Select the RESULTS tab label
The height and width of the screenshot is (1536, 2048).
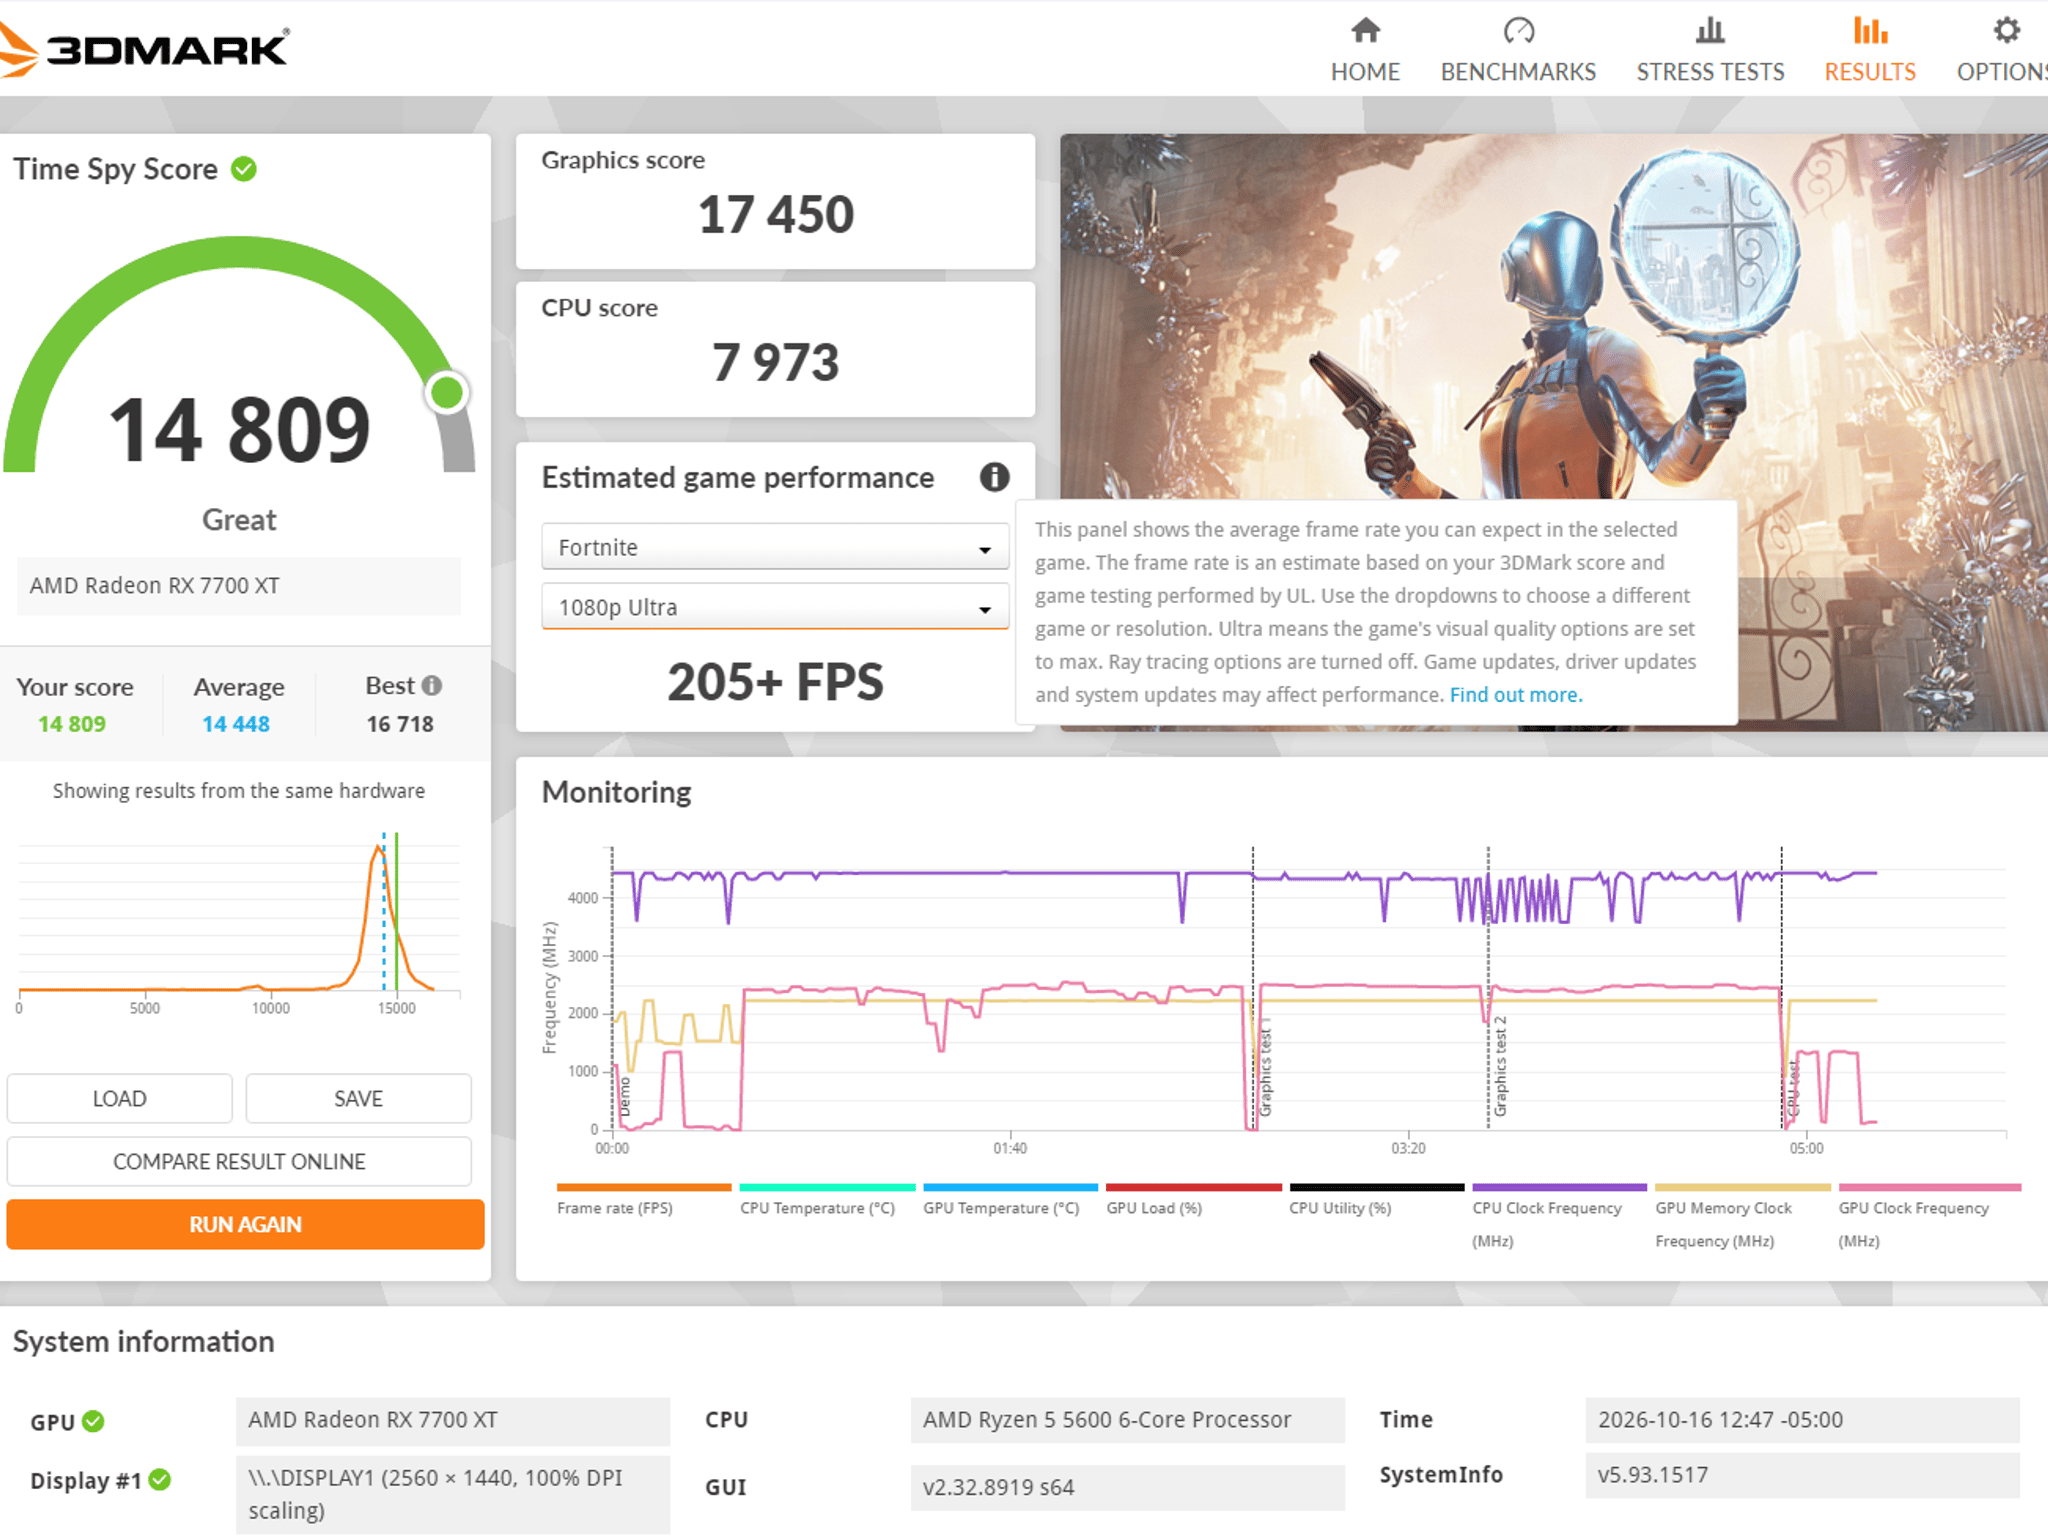(x=1870, y=72)
